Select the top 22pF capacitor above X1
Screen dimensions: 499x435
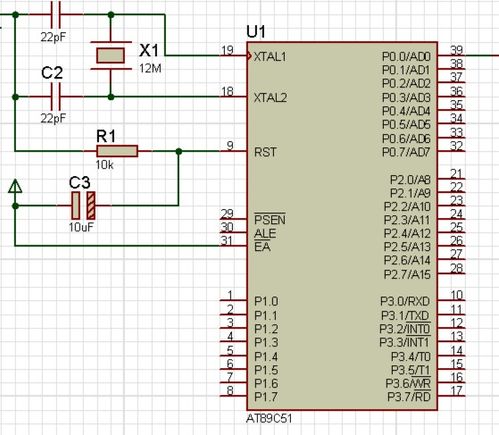pos(55,14)
